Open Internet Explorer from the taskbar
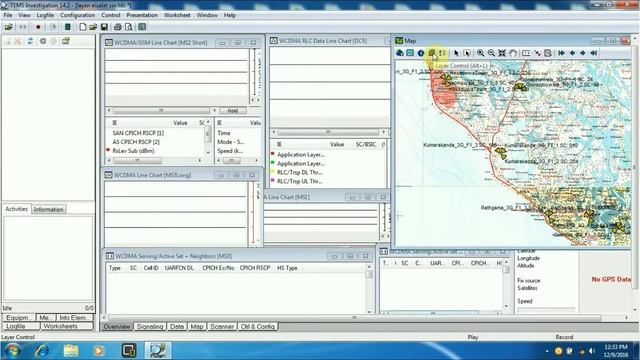Screen dimensions: 640x360 42,350
